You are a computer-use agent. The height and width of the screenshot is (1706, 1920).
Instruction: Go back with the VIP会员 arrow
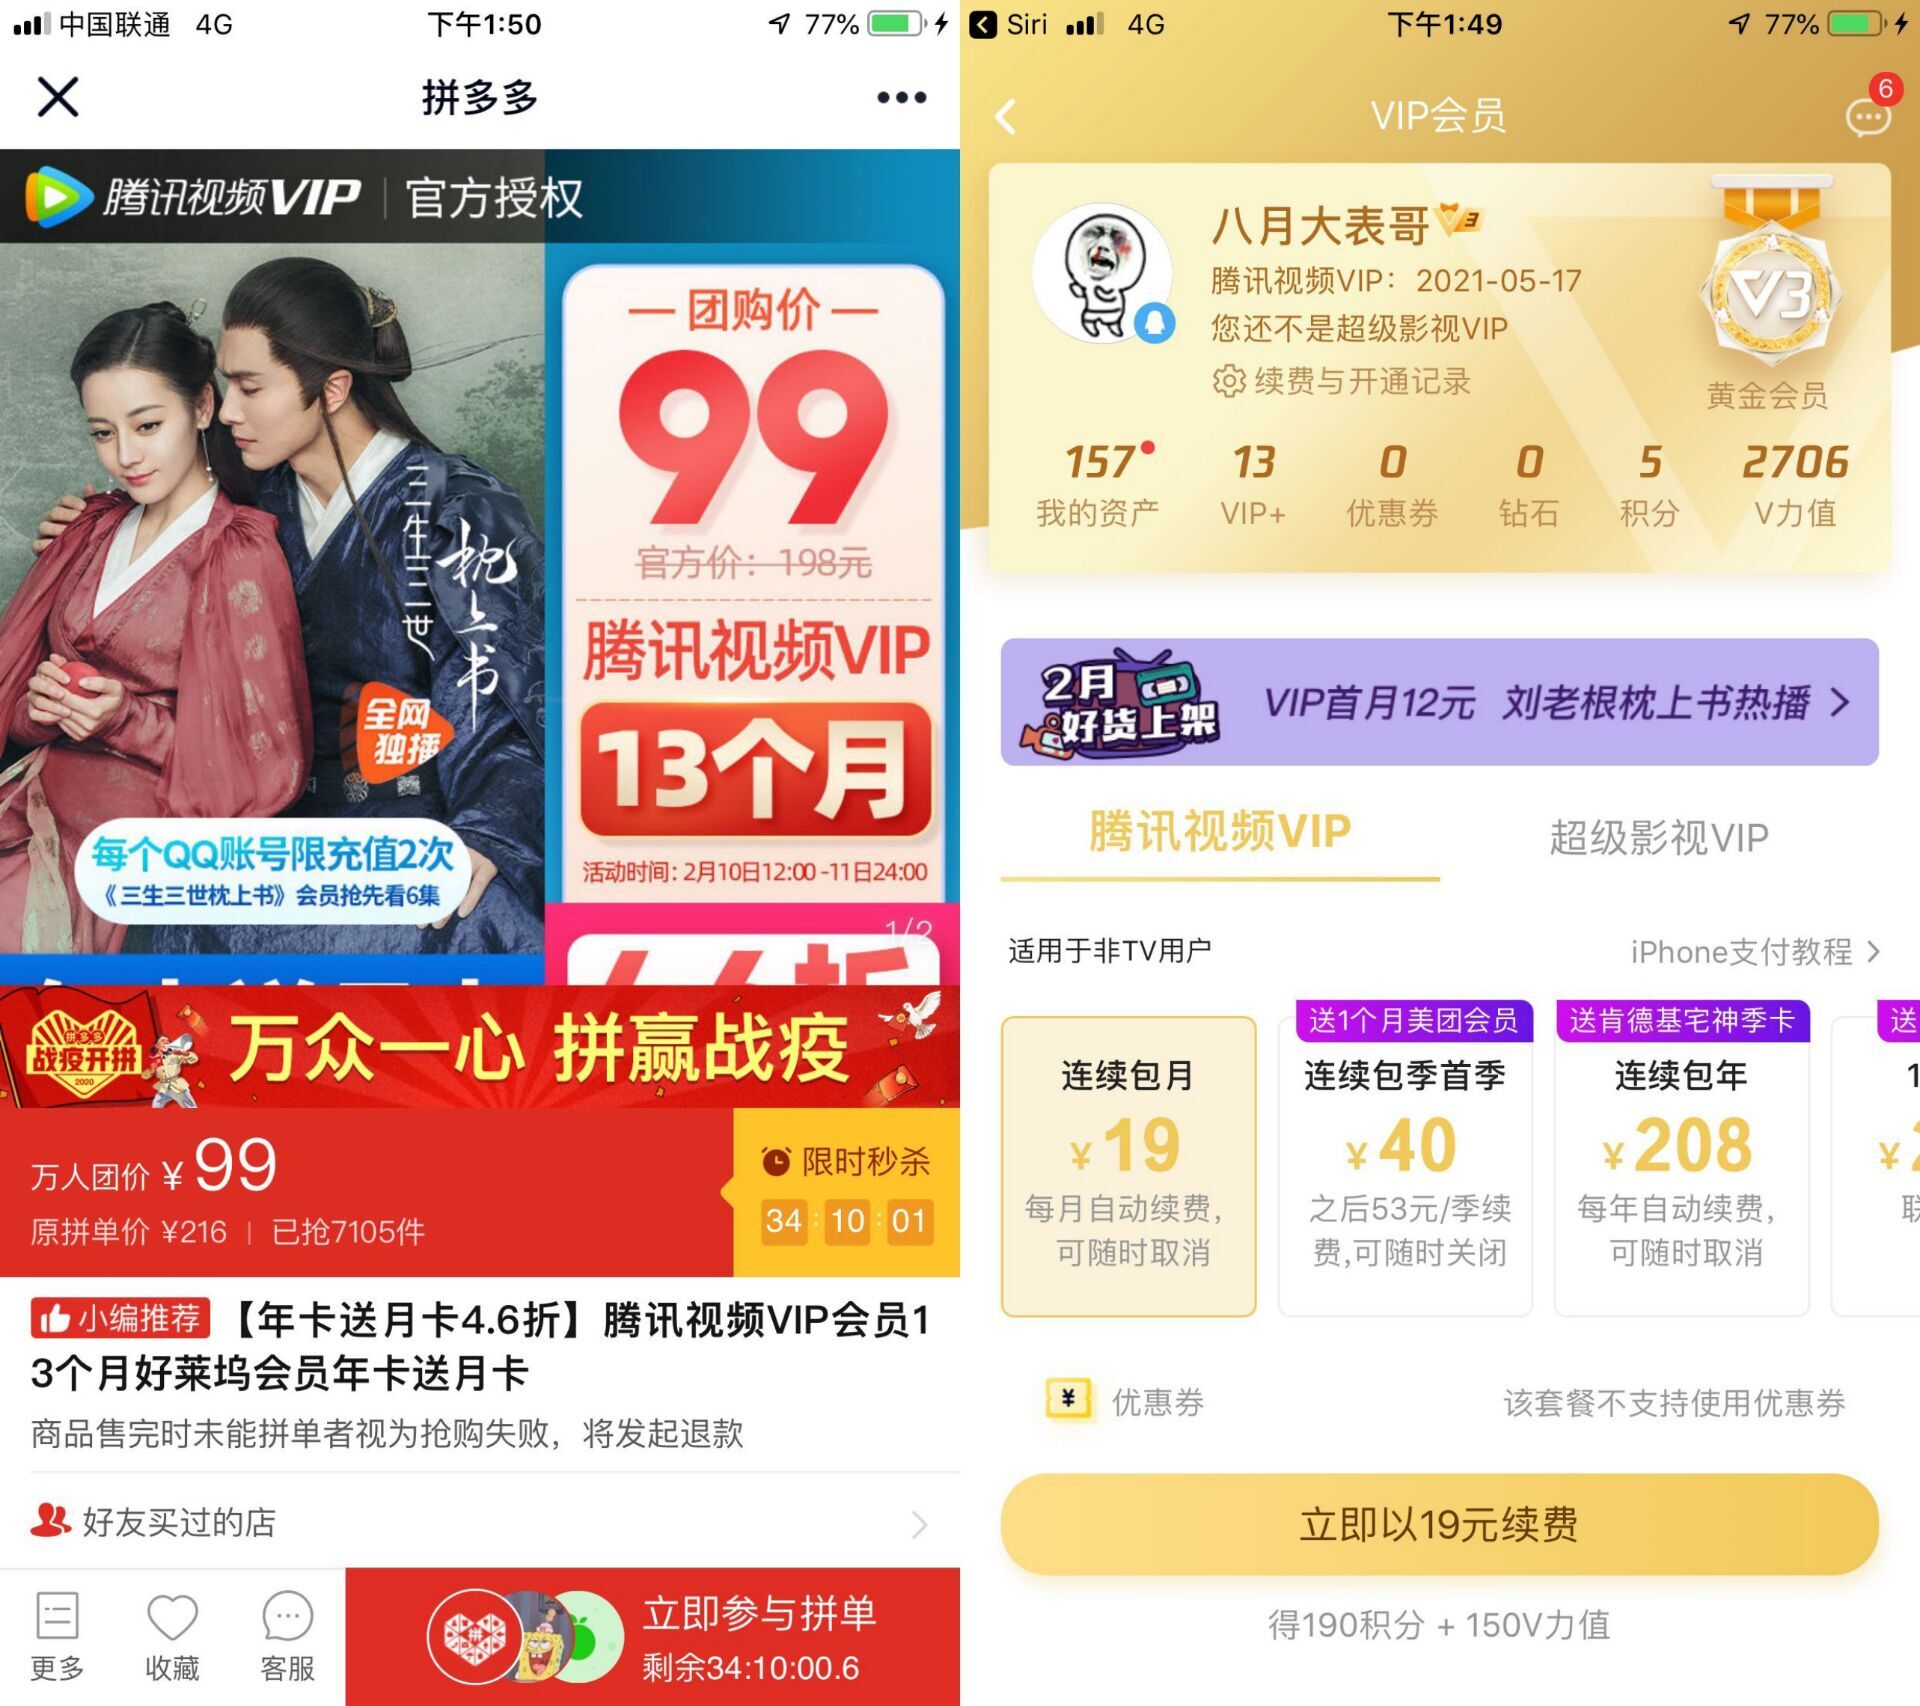[x=1006, y=116]
